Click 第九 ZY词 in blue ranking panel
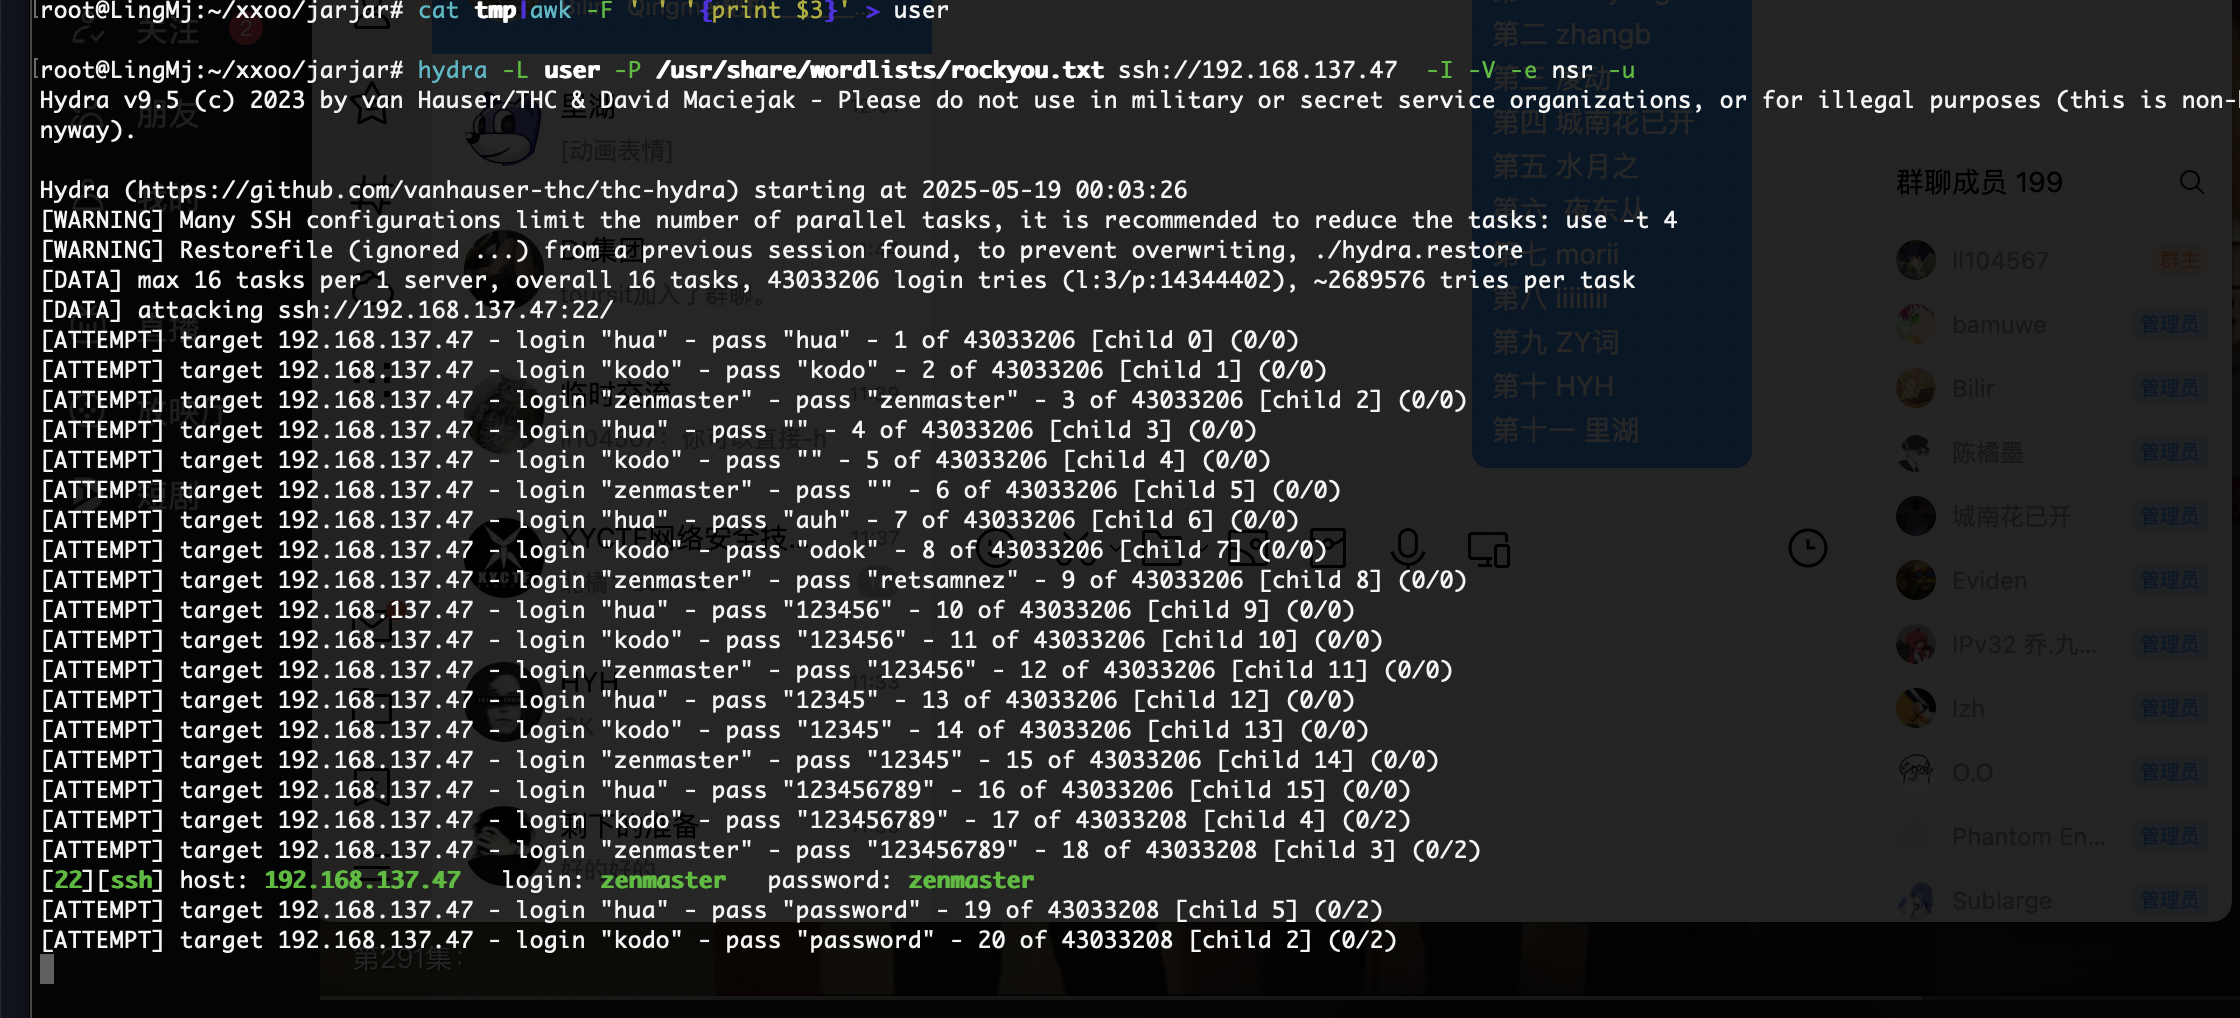The width and height of the screenshot is (2240, 1018). [1555, 343]
